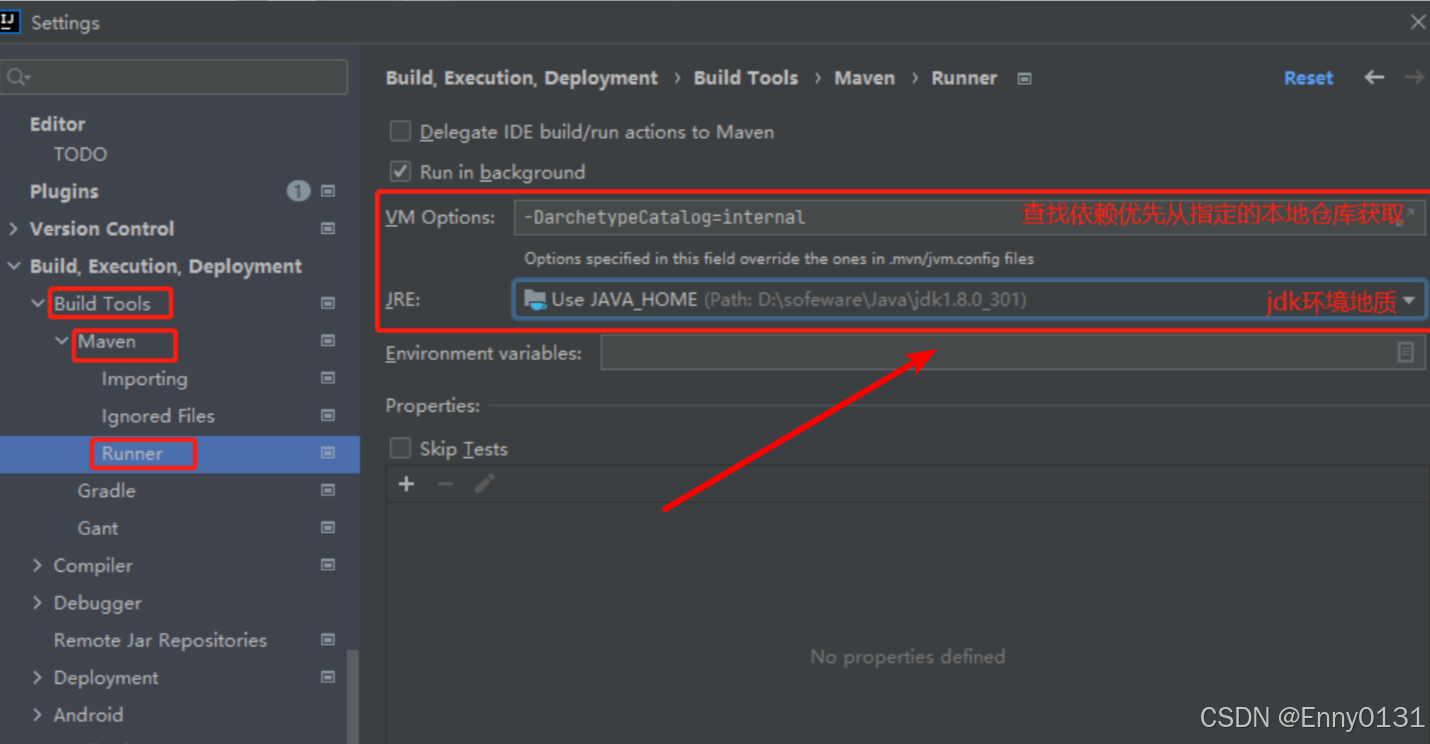1430x744 pixels.
Task: Click 'No properties defined' placeholder text
Action: [x=907, y=656]
